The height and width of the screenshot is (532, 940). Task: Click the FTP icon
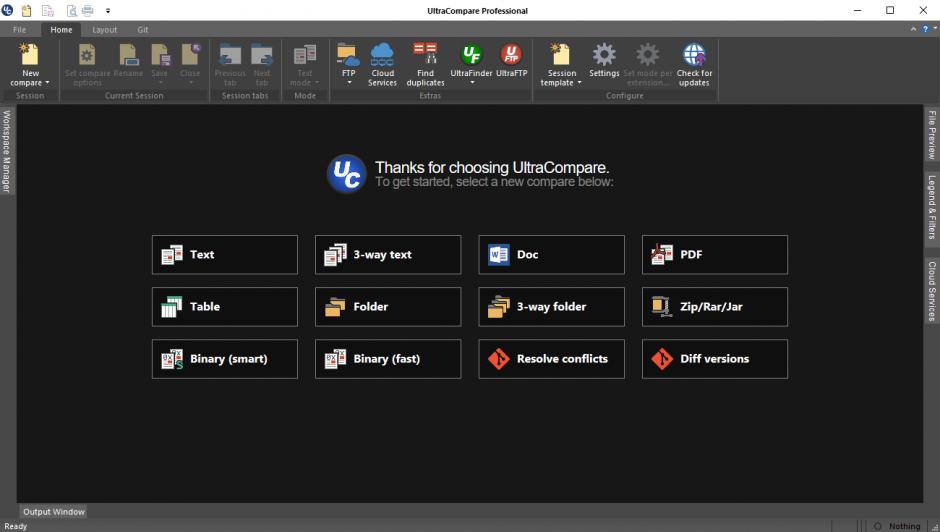(x=348, y=55)
